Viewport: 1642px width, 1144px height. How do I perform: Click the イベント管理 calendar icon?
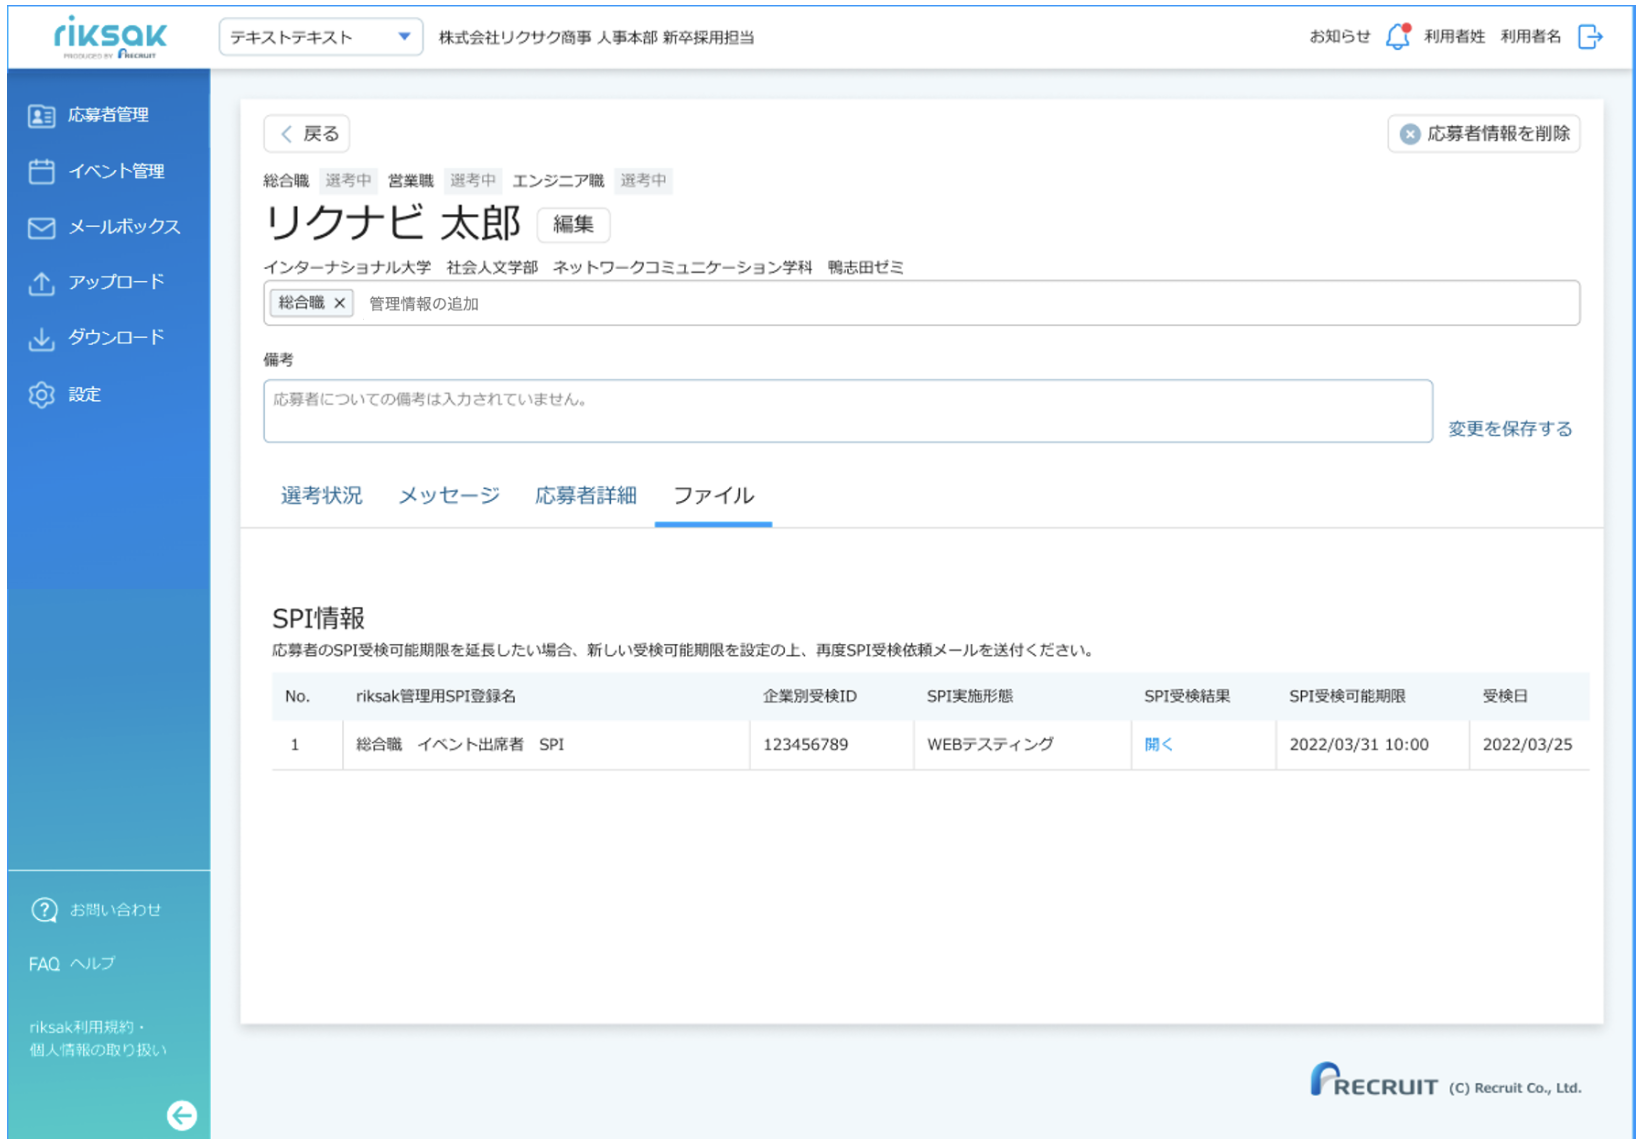[41, 172]
